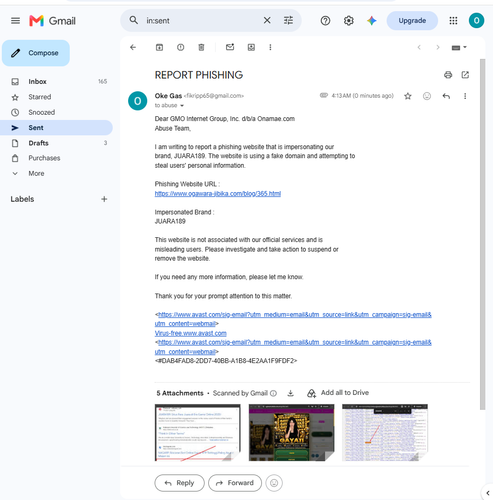Click the 'REPORT PHISHING' subject heading

tap(199, 75)
